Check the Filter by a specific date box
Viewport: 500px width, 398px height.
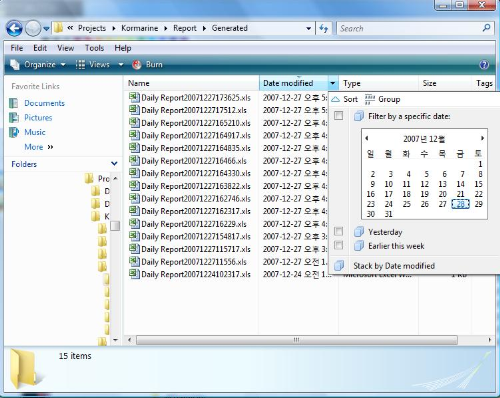coord(338,116)
